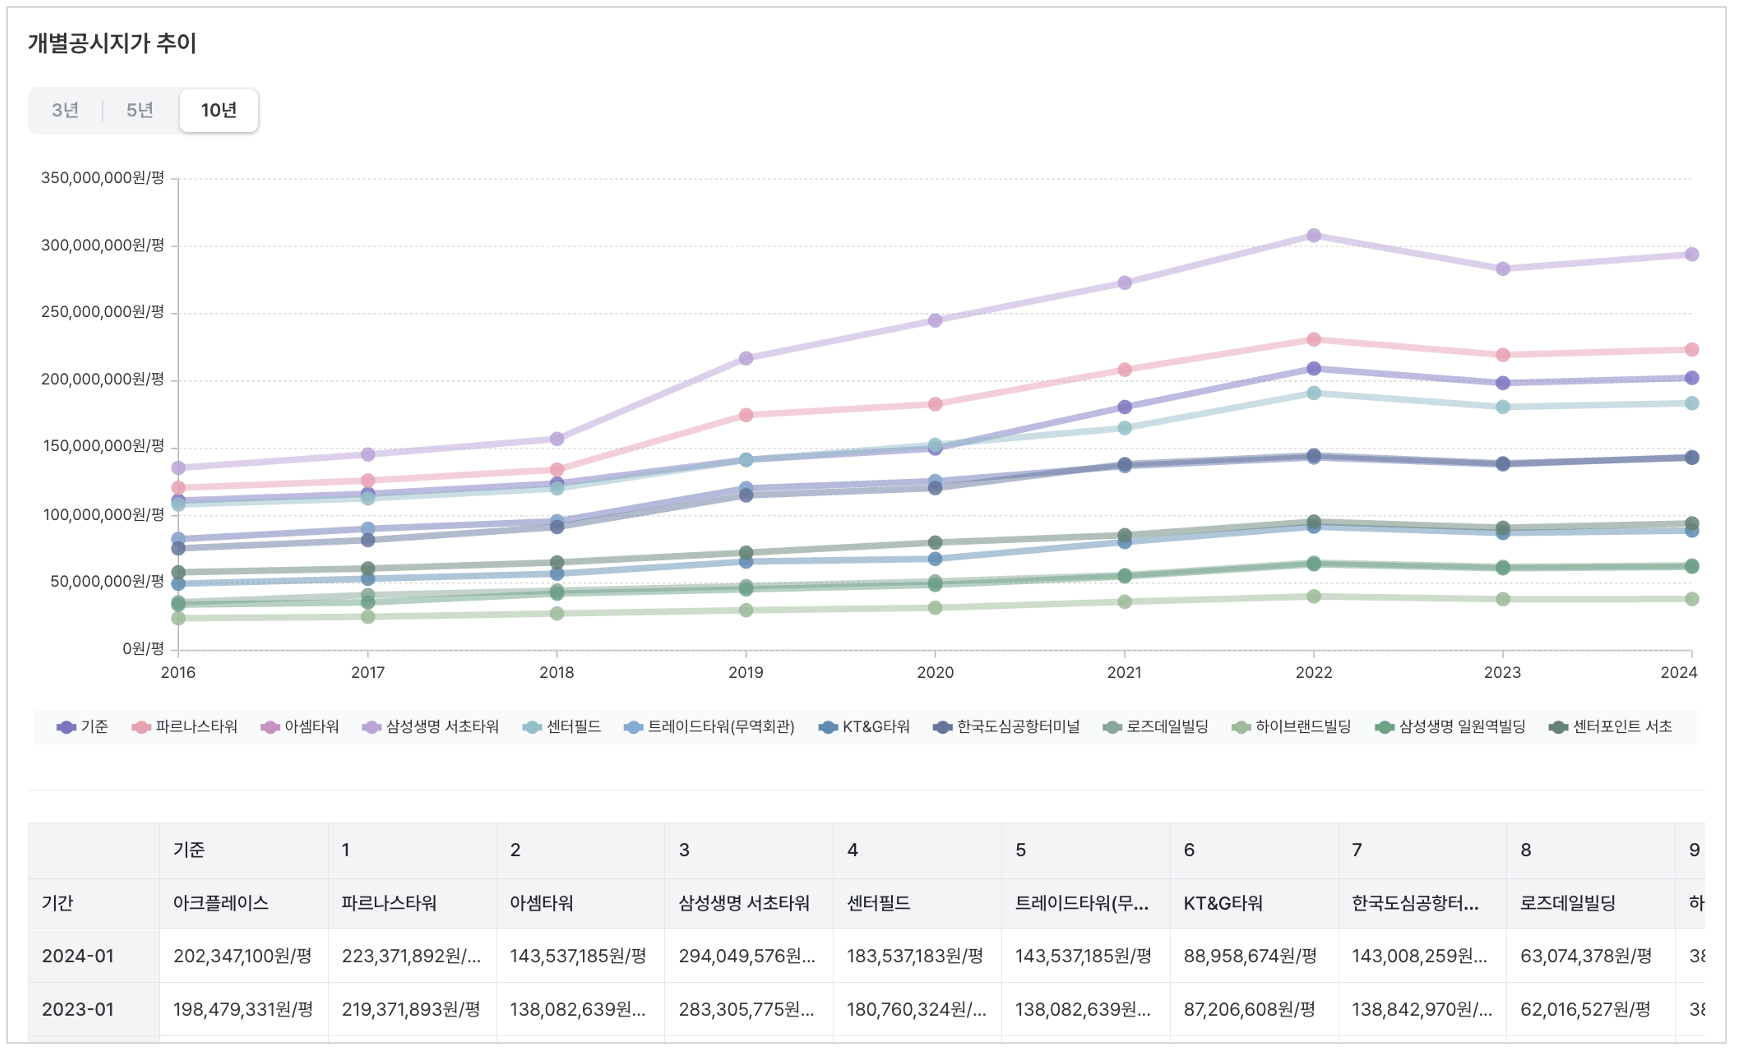Image resolution: width=1738 pixels, height=1052 pixels.
Task: Click the 센터포인트 서초 legend icon
Action: pyautogui.click(x=1558, y=727)
